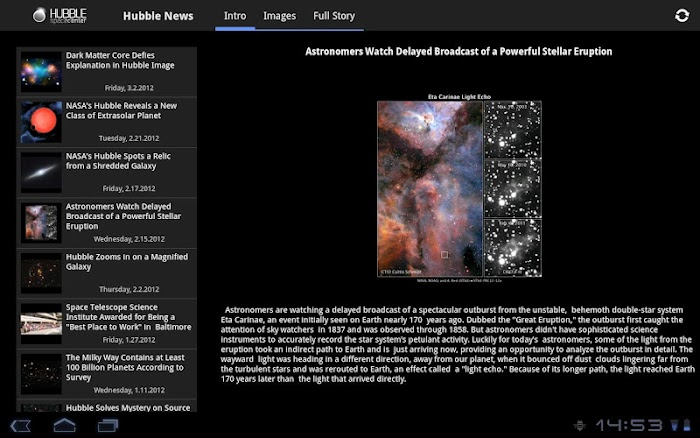
Task: Click the Eta Carinae Light Echo caption
Action: (x=459, y=96)
